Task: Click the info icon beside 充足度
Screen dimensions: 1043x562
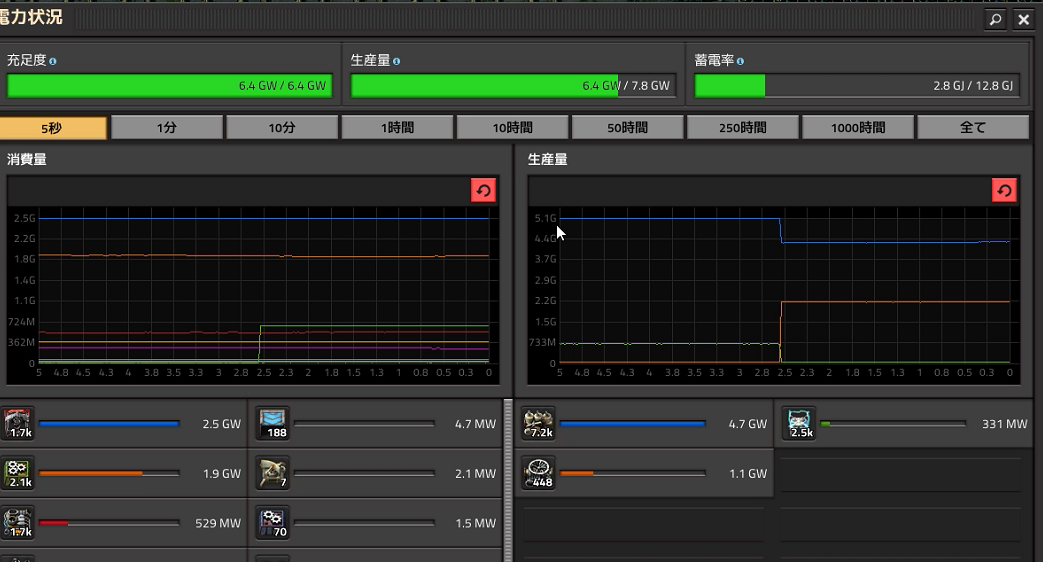Action: 53,61
